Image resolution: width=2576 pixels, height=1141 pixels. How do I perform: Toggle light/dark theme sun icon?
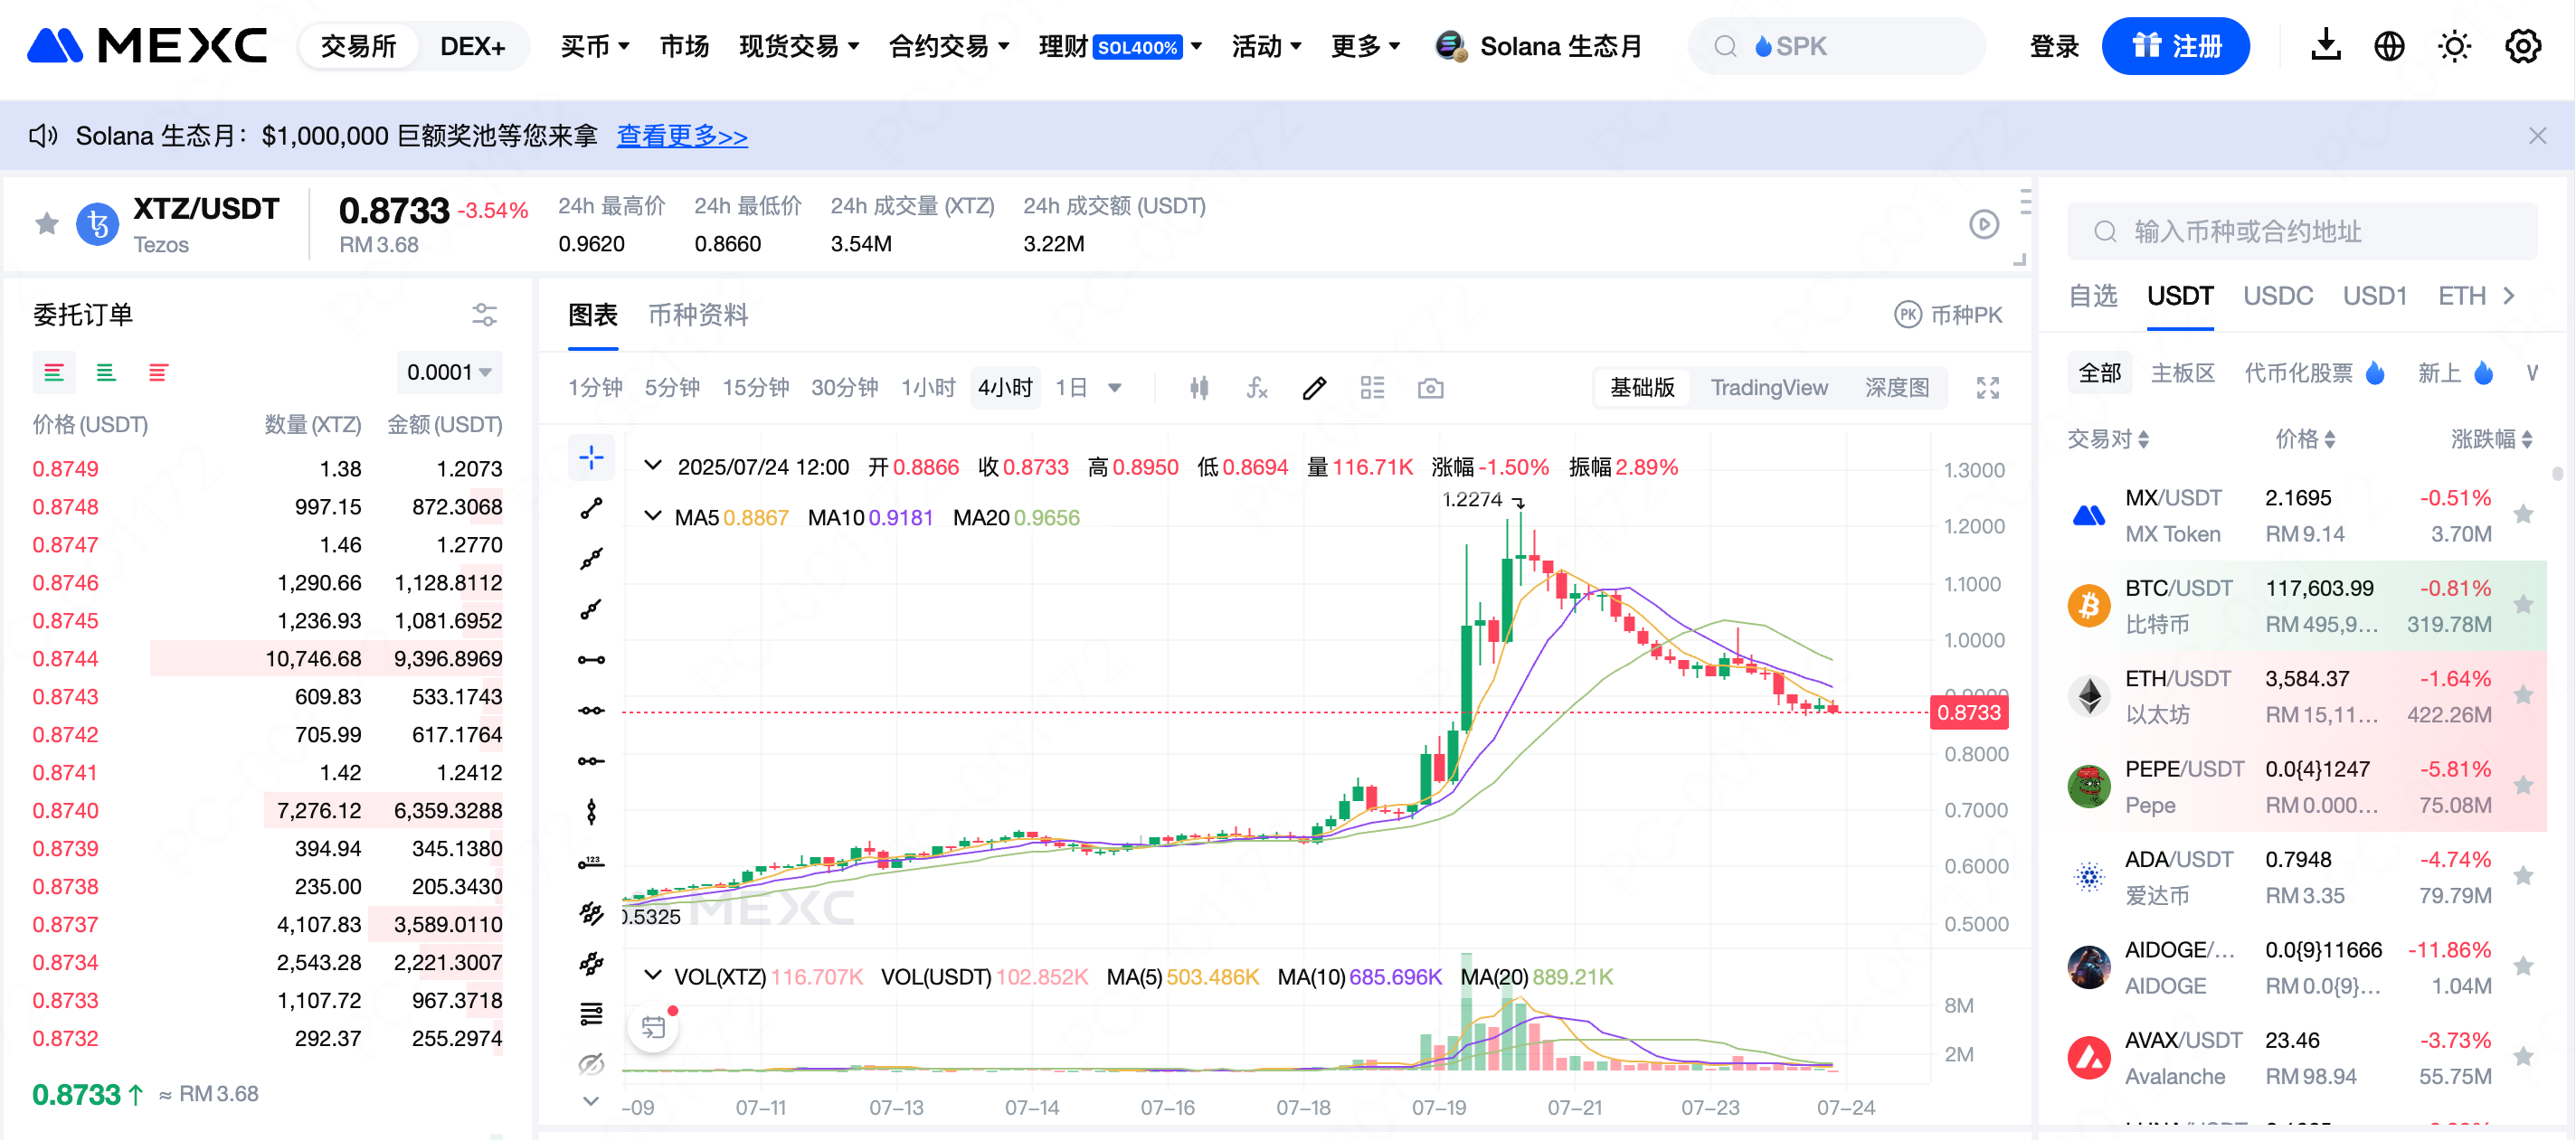(x=2454, y=46)
